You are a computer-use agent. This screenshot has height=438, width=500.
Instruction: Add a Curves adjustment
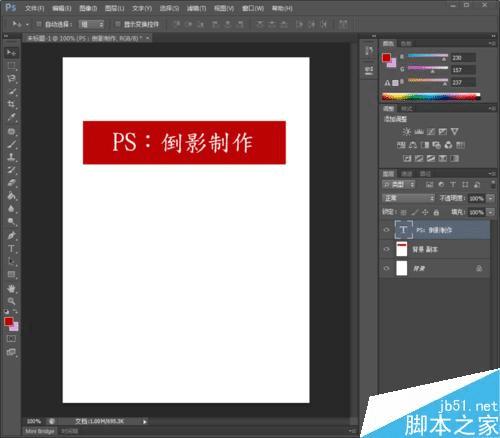coord(431,132)
